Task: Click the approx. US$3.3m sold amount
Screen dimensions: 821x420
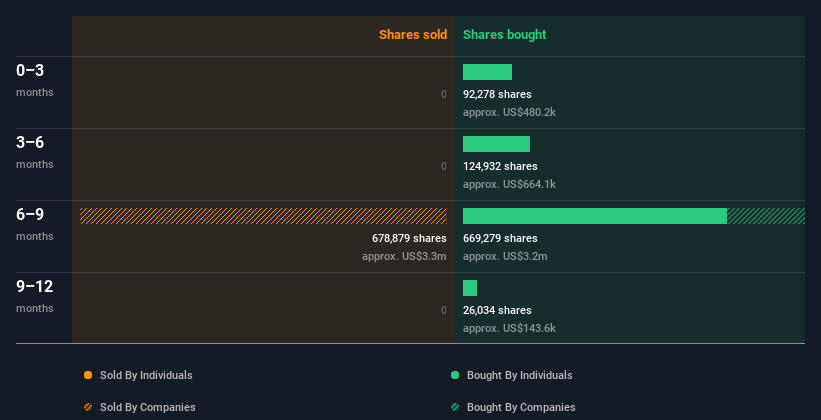Action: coord(404,256)
